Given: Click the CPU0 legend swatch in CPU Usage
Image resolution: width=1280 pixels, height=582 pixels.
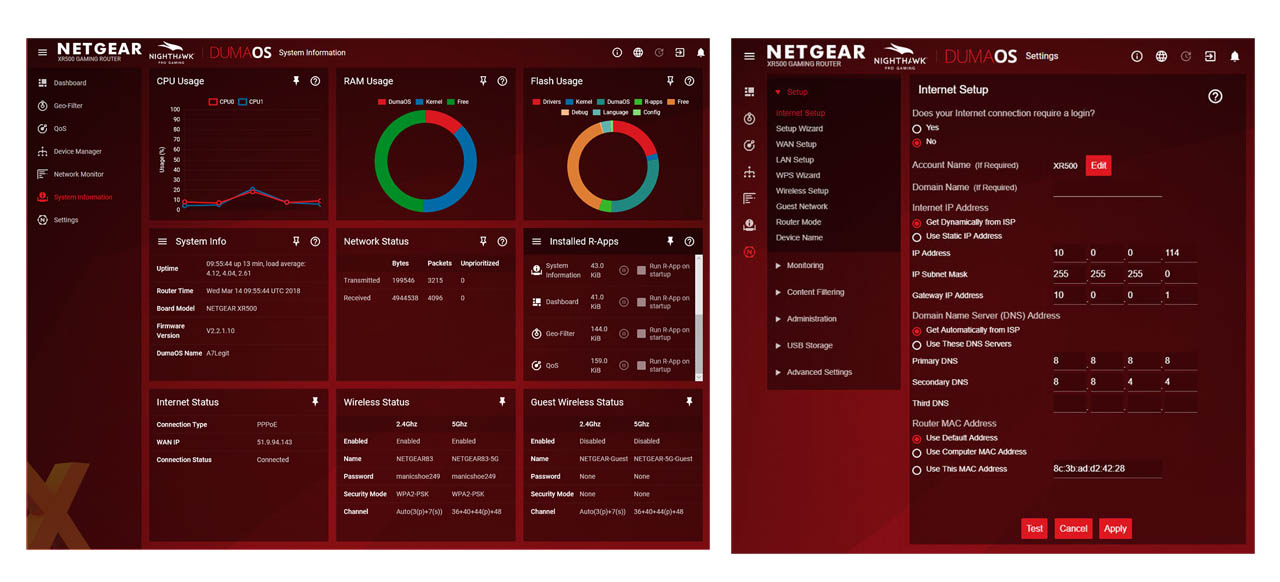Looking at the screenshot, I should point(213,101).
